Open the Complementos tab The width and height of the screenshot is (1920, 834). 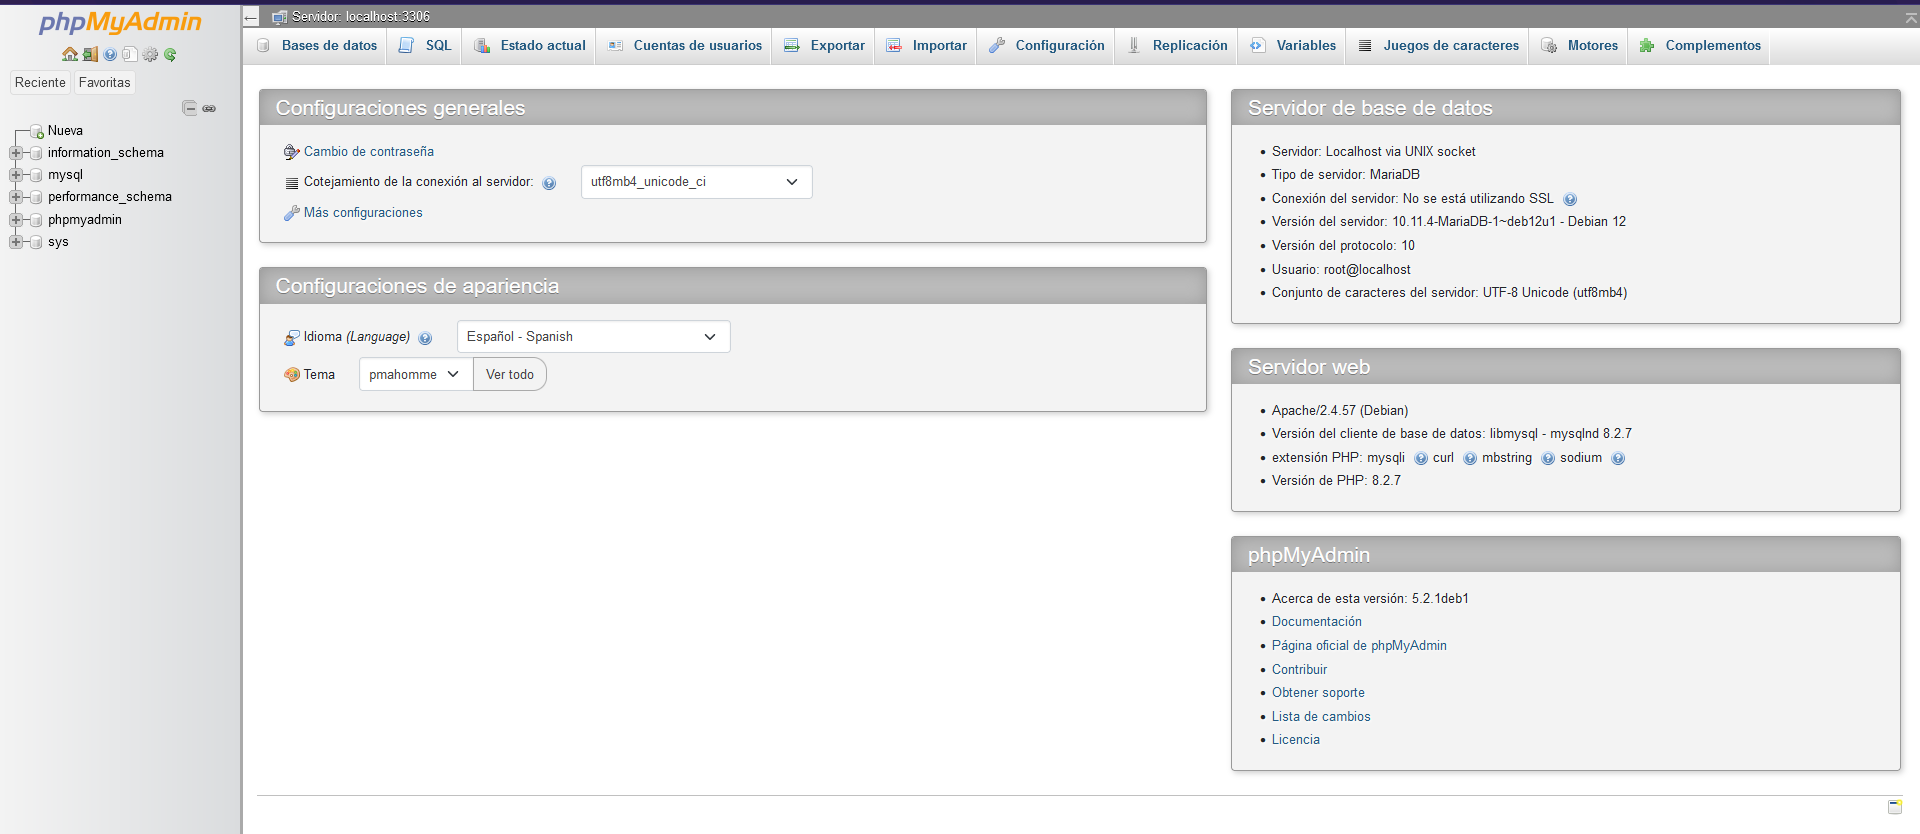pos(1700,46)
